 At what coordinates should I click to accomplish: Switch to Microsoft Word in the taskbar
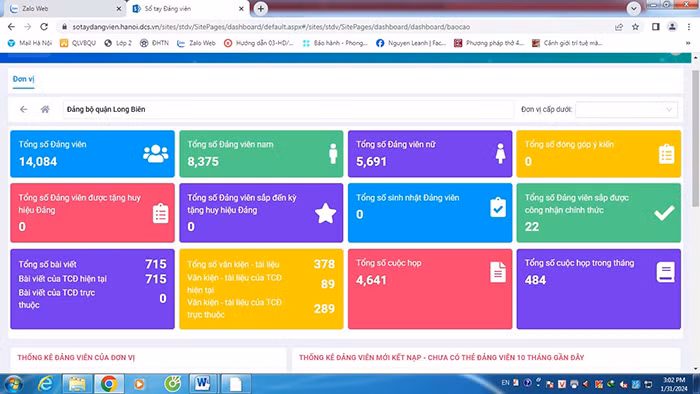point(202,384)
